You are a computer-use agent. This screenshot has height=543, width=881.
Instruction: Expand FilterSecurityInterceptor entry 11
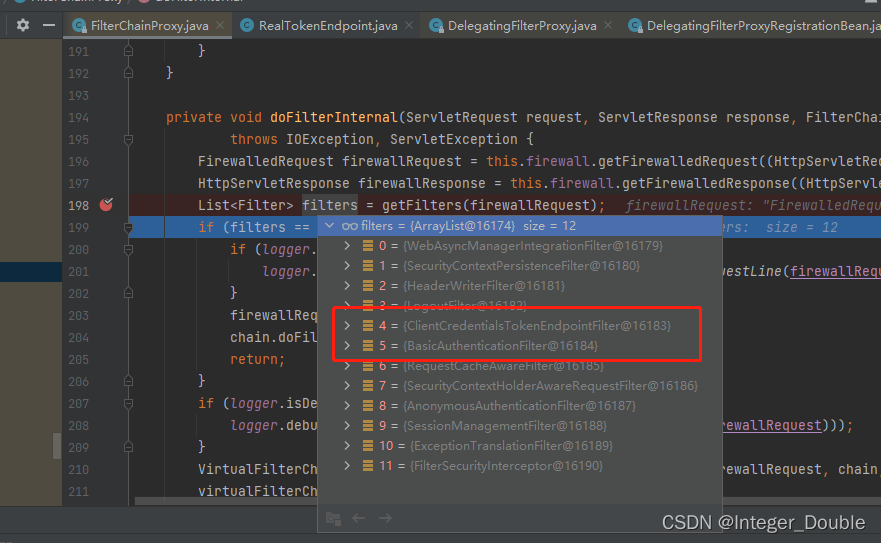click(347, 465)
